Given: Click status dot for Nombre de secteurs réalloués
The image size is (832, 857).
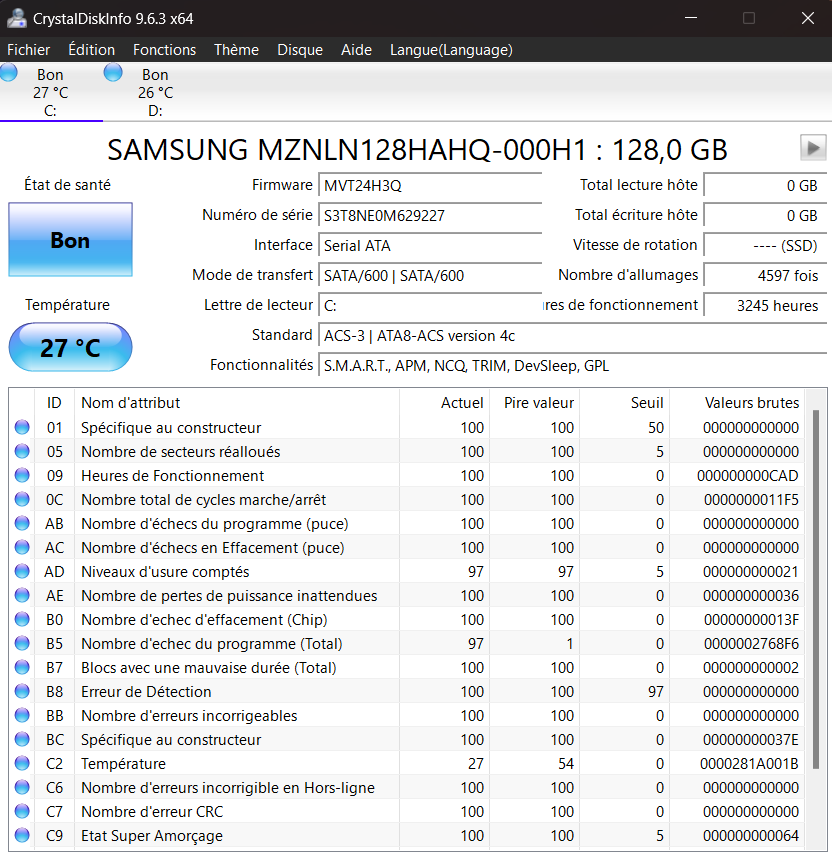Looking at the screenshot, I should tap(22, 451).
